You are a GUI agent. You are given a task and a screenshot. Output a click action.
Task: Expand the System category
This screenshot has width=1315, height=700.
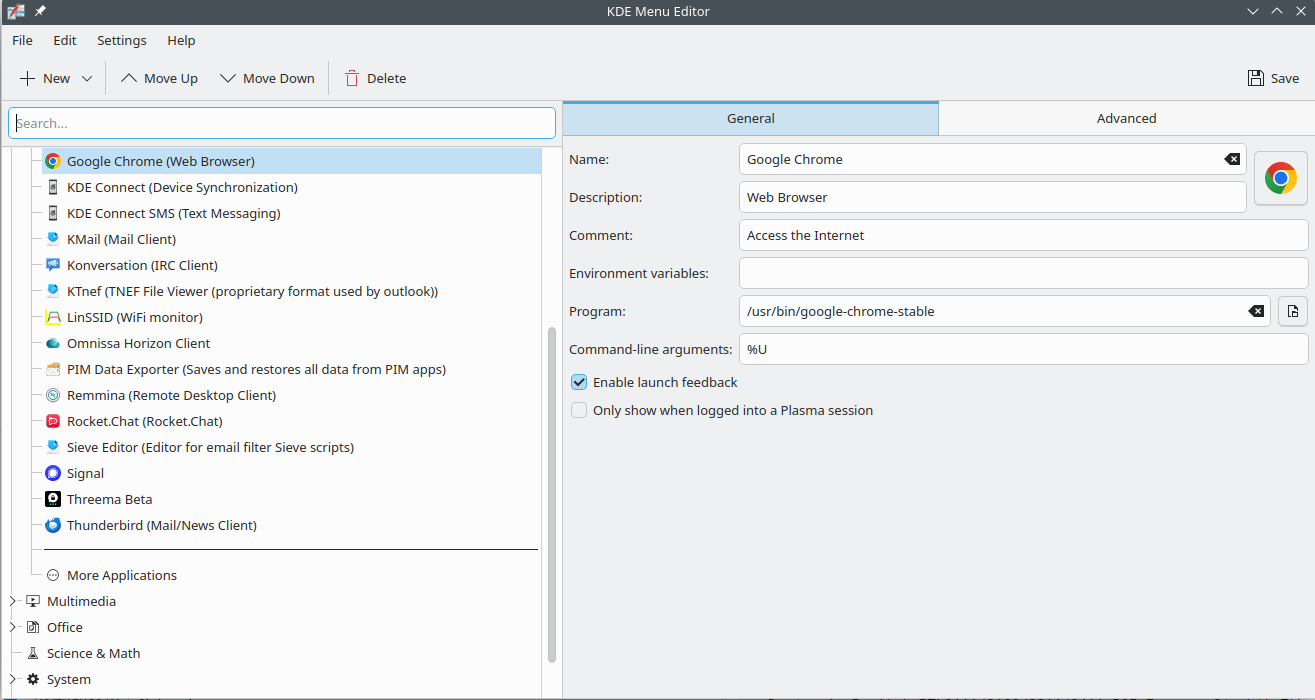point(13,679)
